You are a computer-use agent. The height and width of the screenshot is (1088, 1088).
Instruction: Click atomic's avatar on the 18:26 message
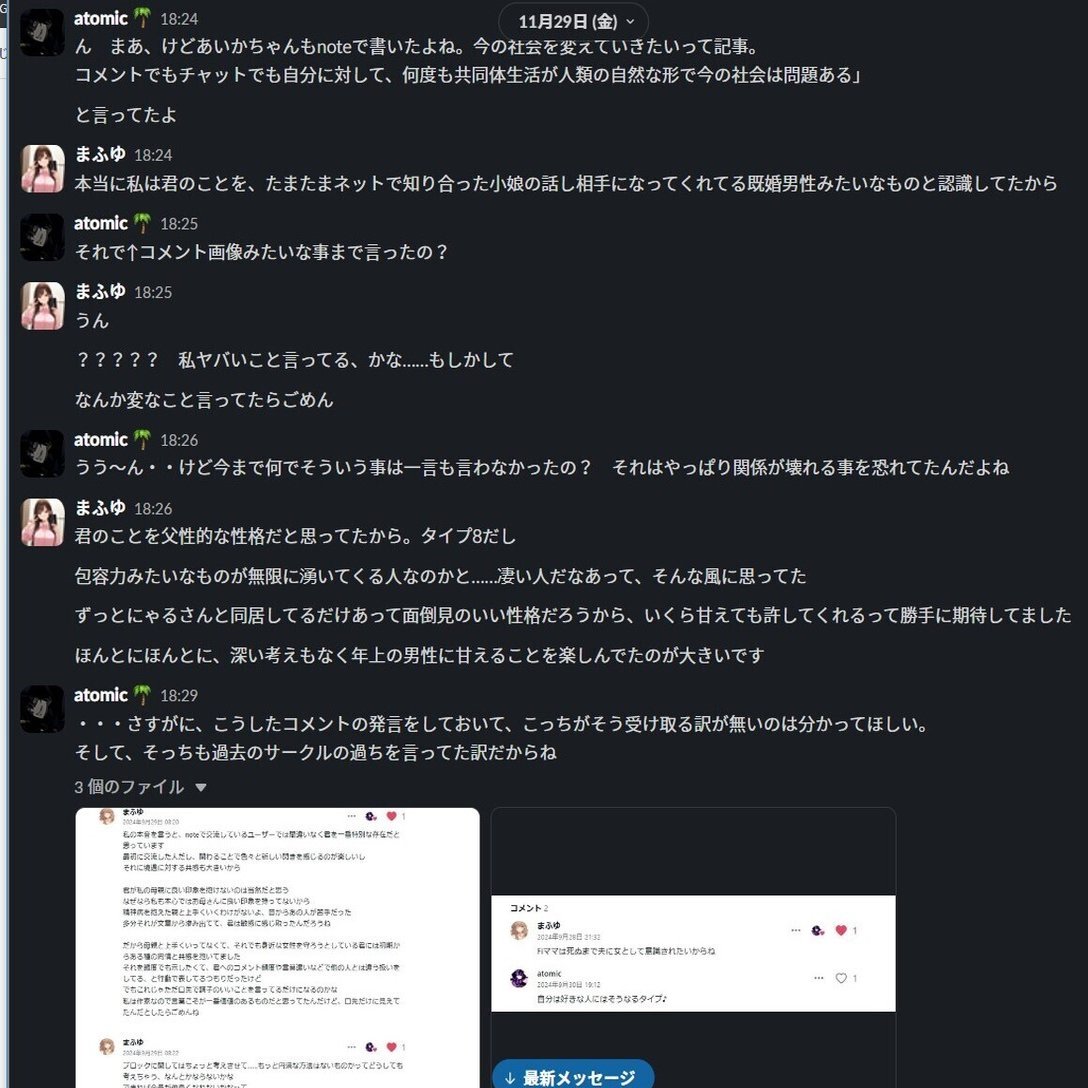42,454
